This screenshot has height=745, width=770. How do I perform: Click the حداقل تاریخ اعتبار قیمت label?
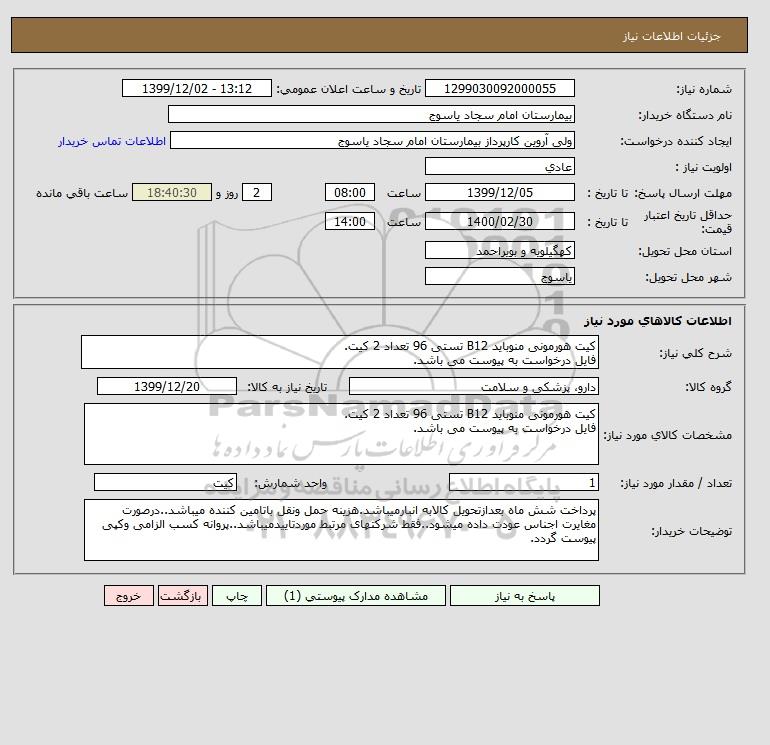click(x=688, y=222)
